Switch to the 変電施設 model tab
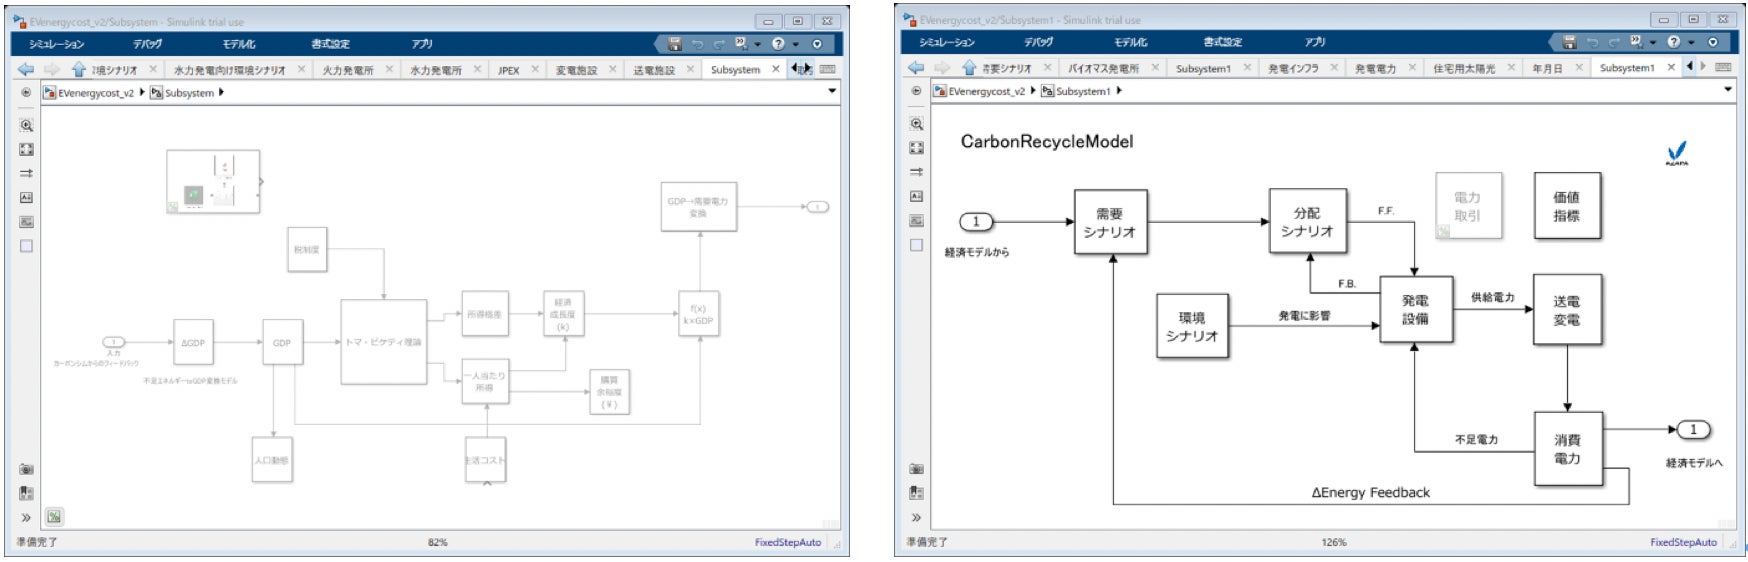Screen dimensions: 1748x562 pyautogui.click(x=576, y=70)
